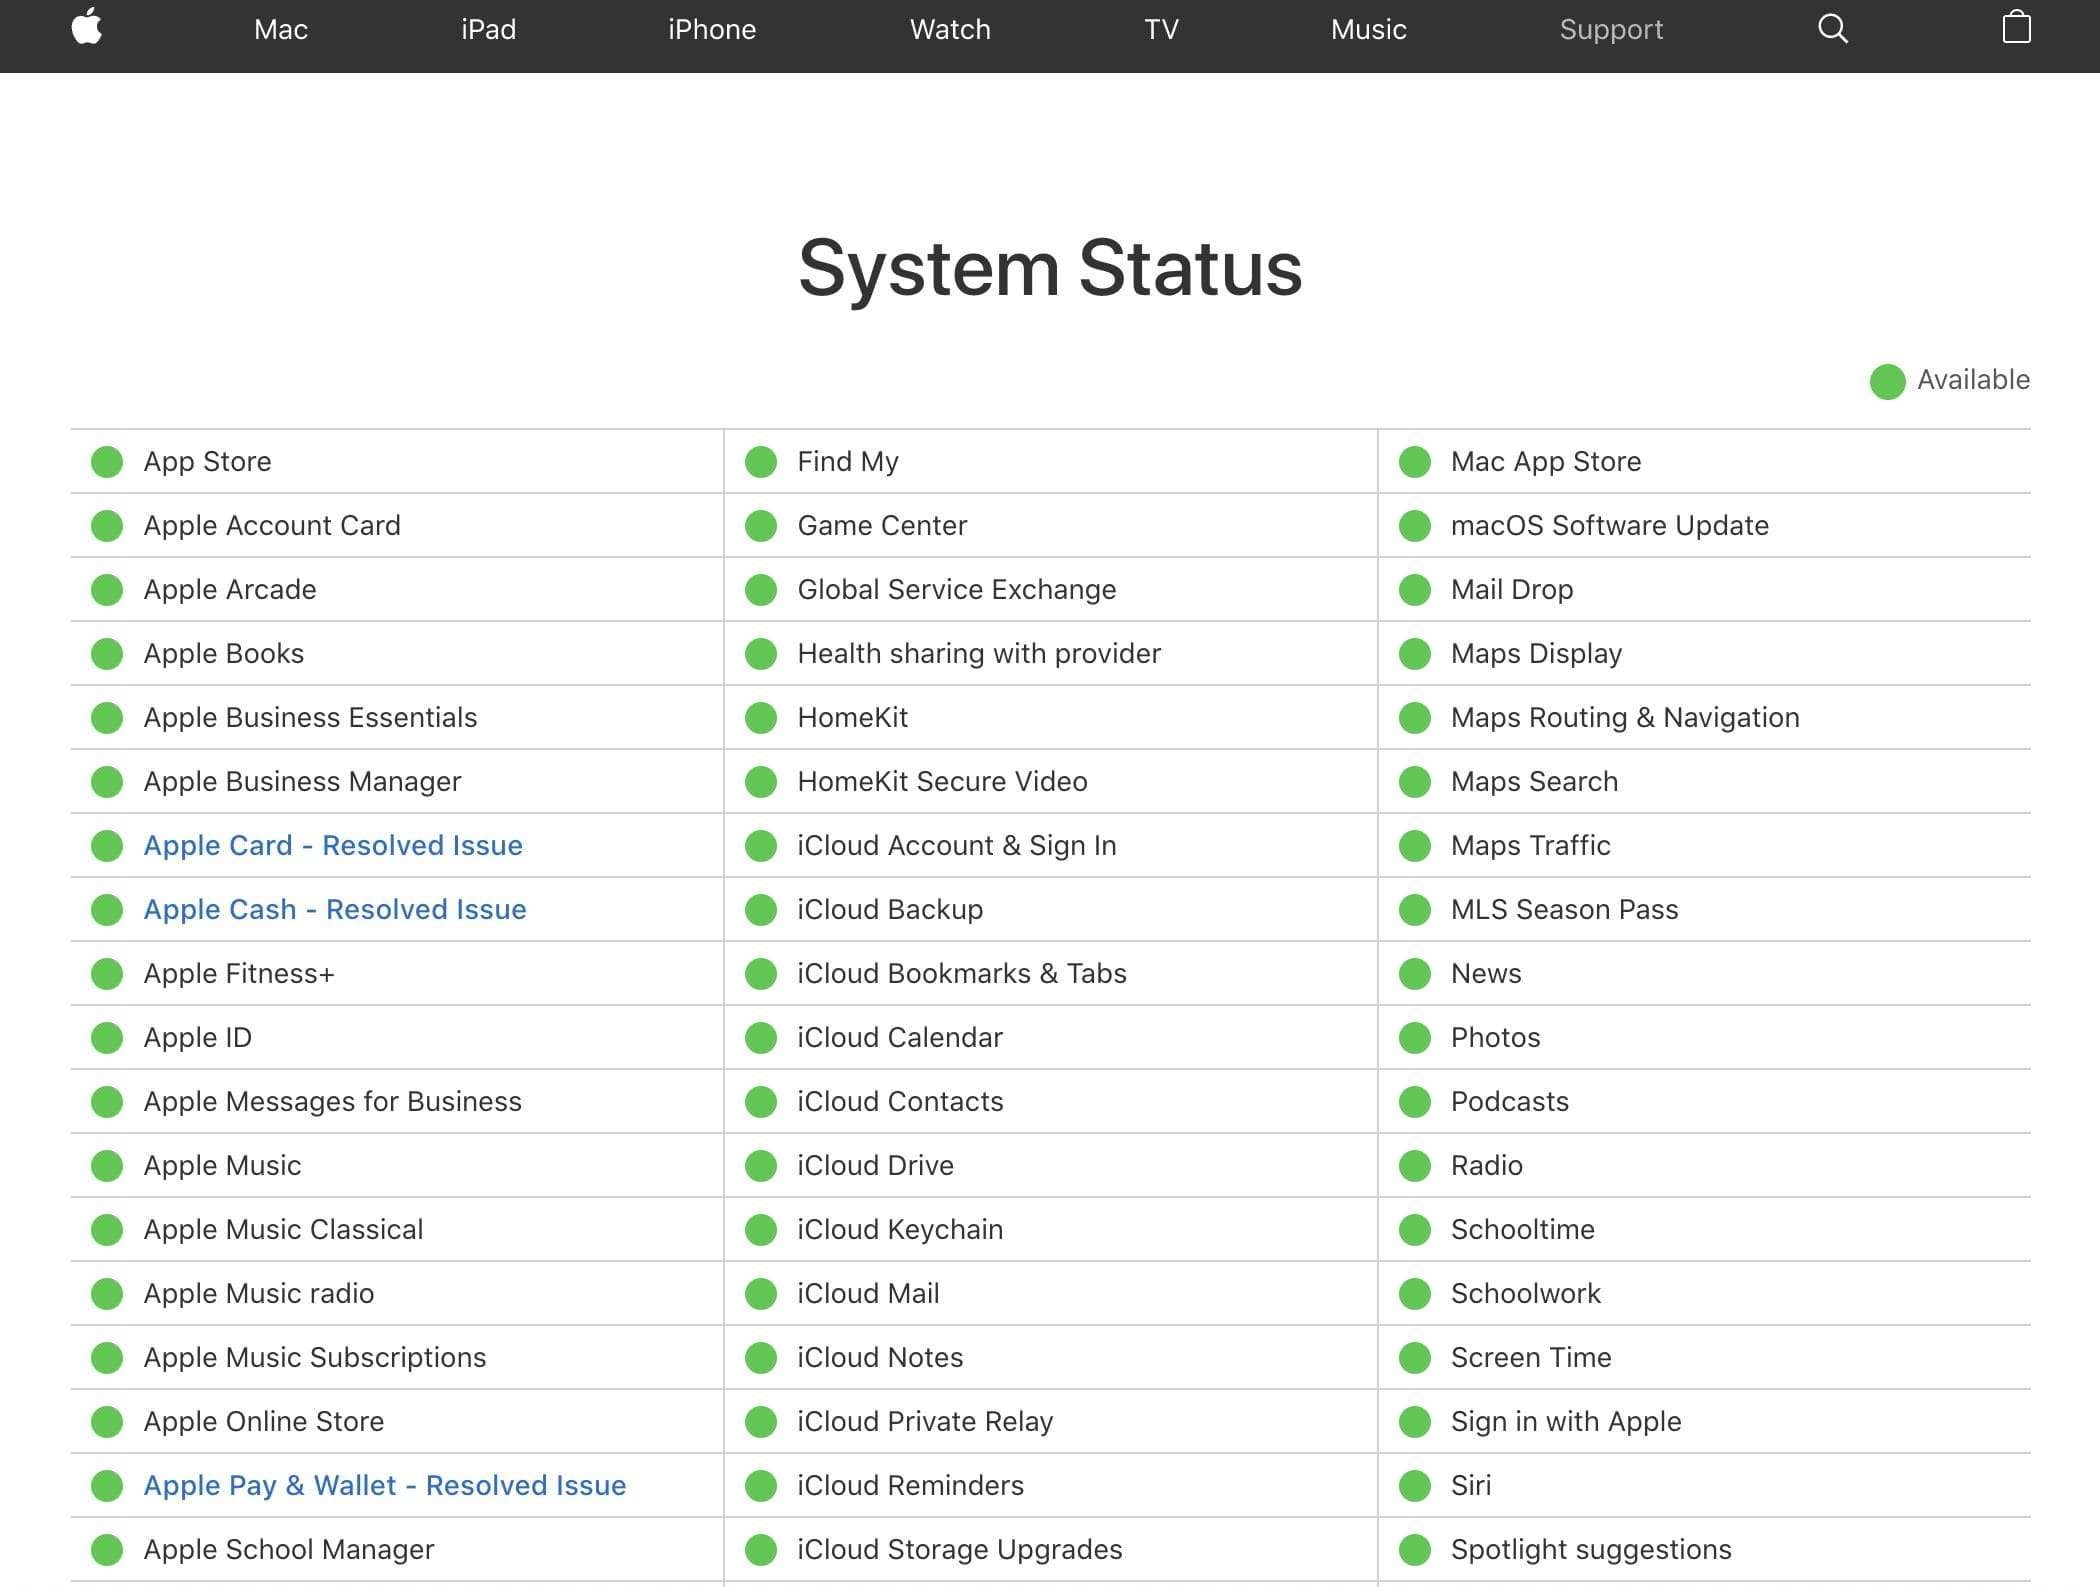The width and height of the screenshot is (2100, 1587).
Task: Select the Apple Fitness+ entry
Action: coord(239,974)
